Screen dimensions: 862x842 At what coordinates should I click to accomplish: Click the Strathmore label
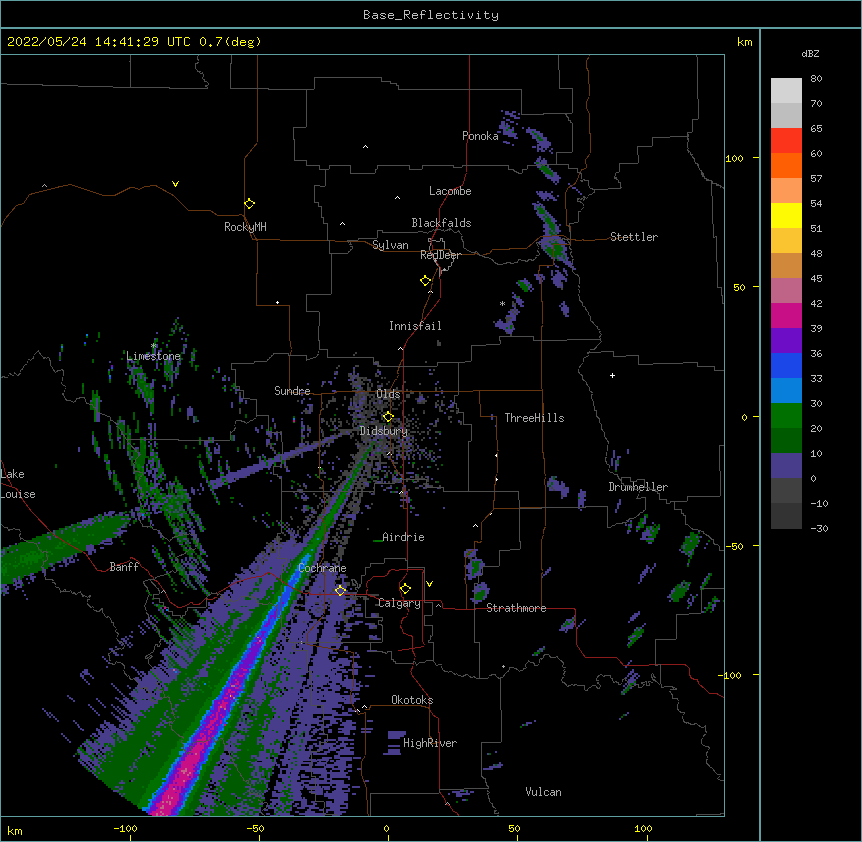coord(516,608)
